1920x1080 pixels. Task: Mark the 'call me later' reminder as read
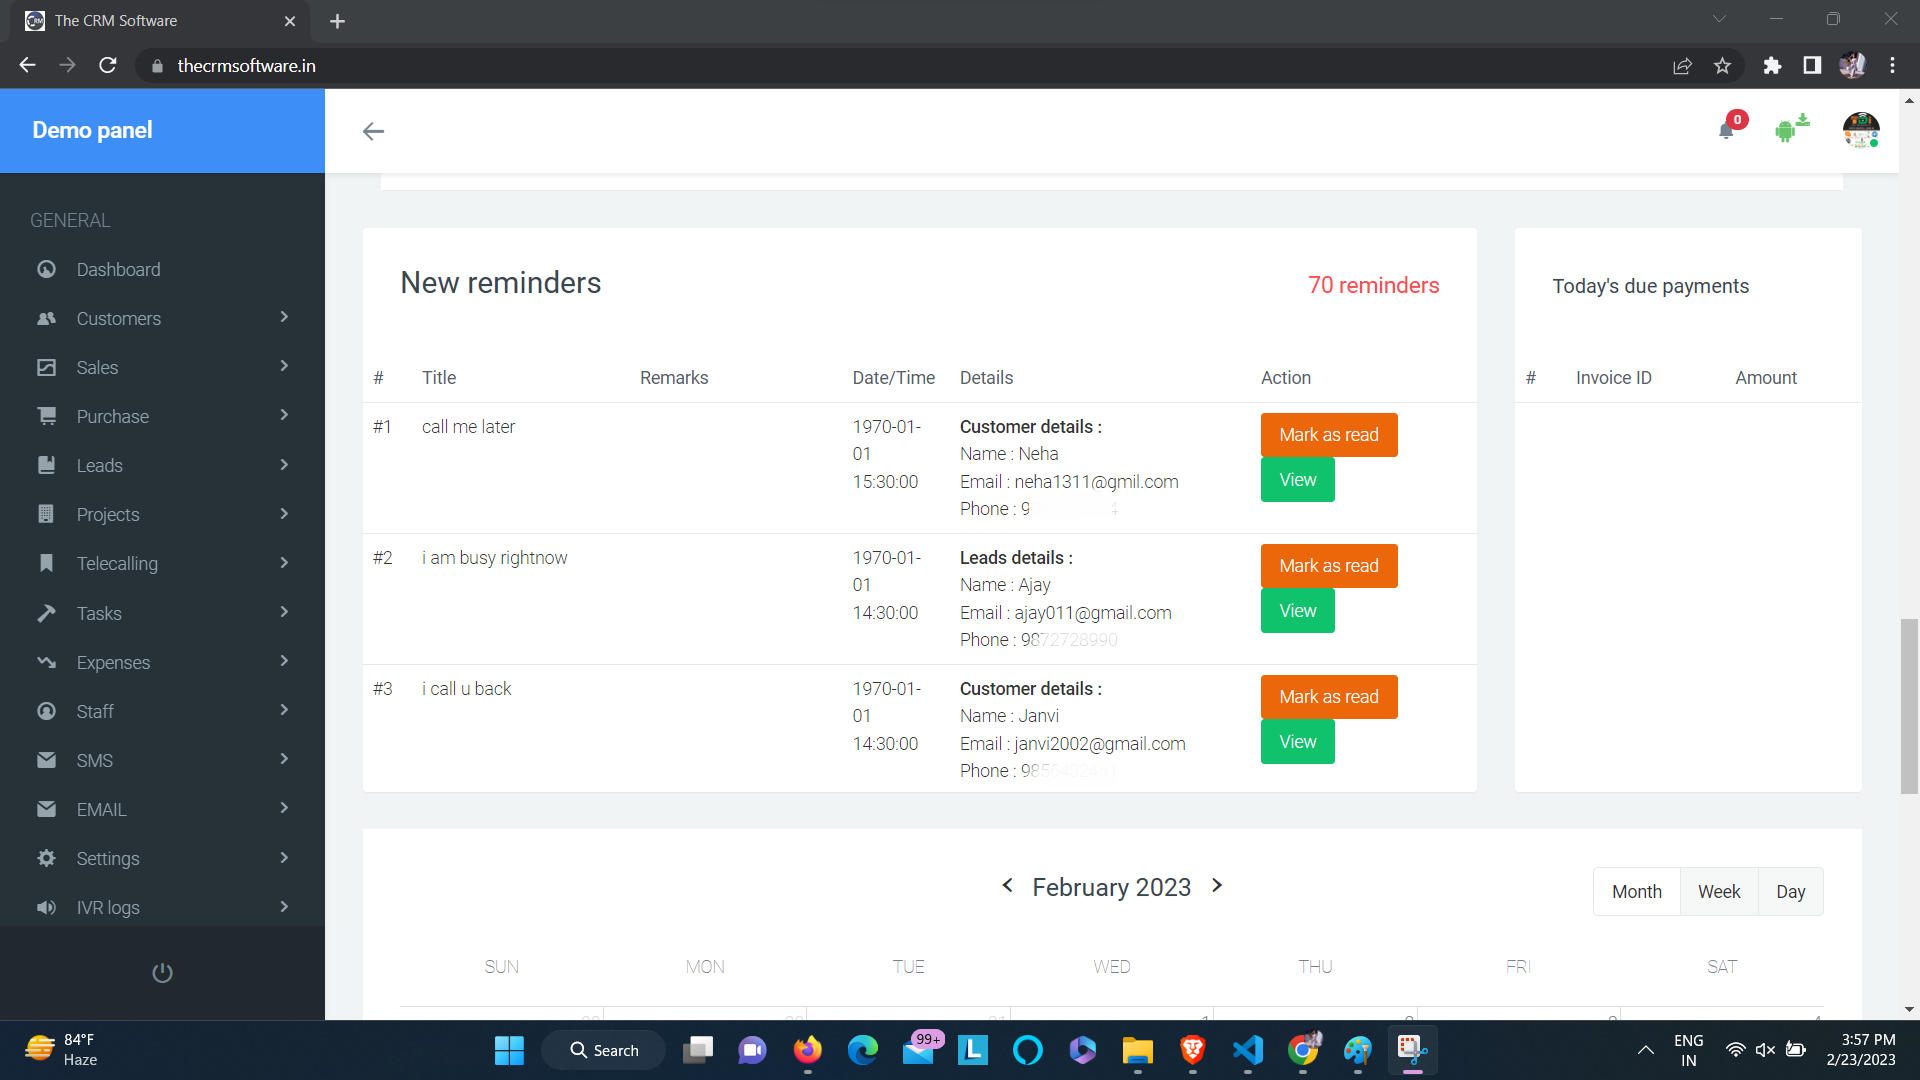click(x=1328, y=435)
